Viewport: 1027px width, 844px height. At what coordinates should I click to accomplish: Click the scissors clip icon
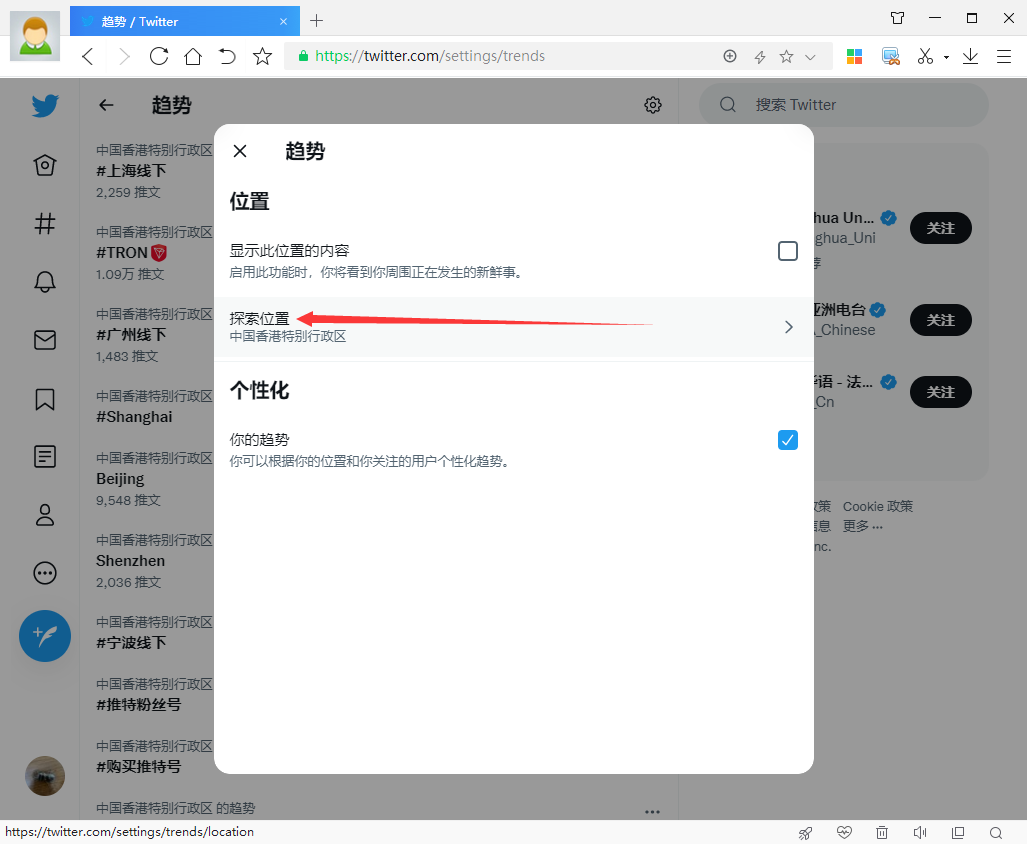click(x=925, y=56)
